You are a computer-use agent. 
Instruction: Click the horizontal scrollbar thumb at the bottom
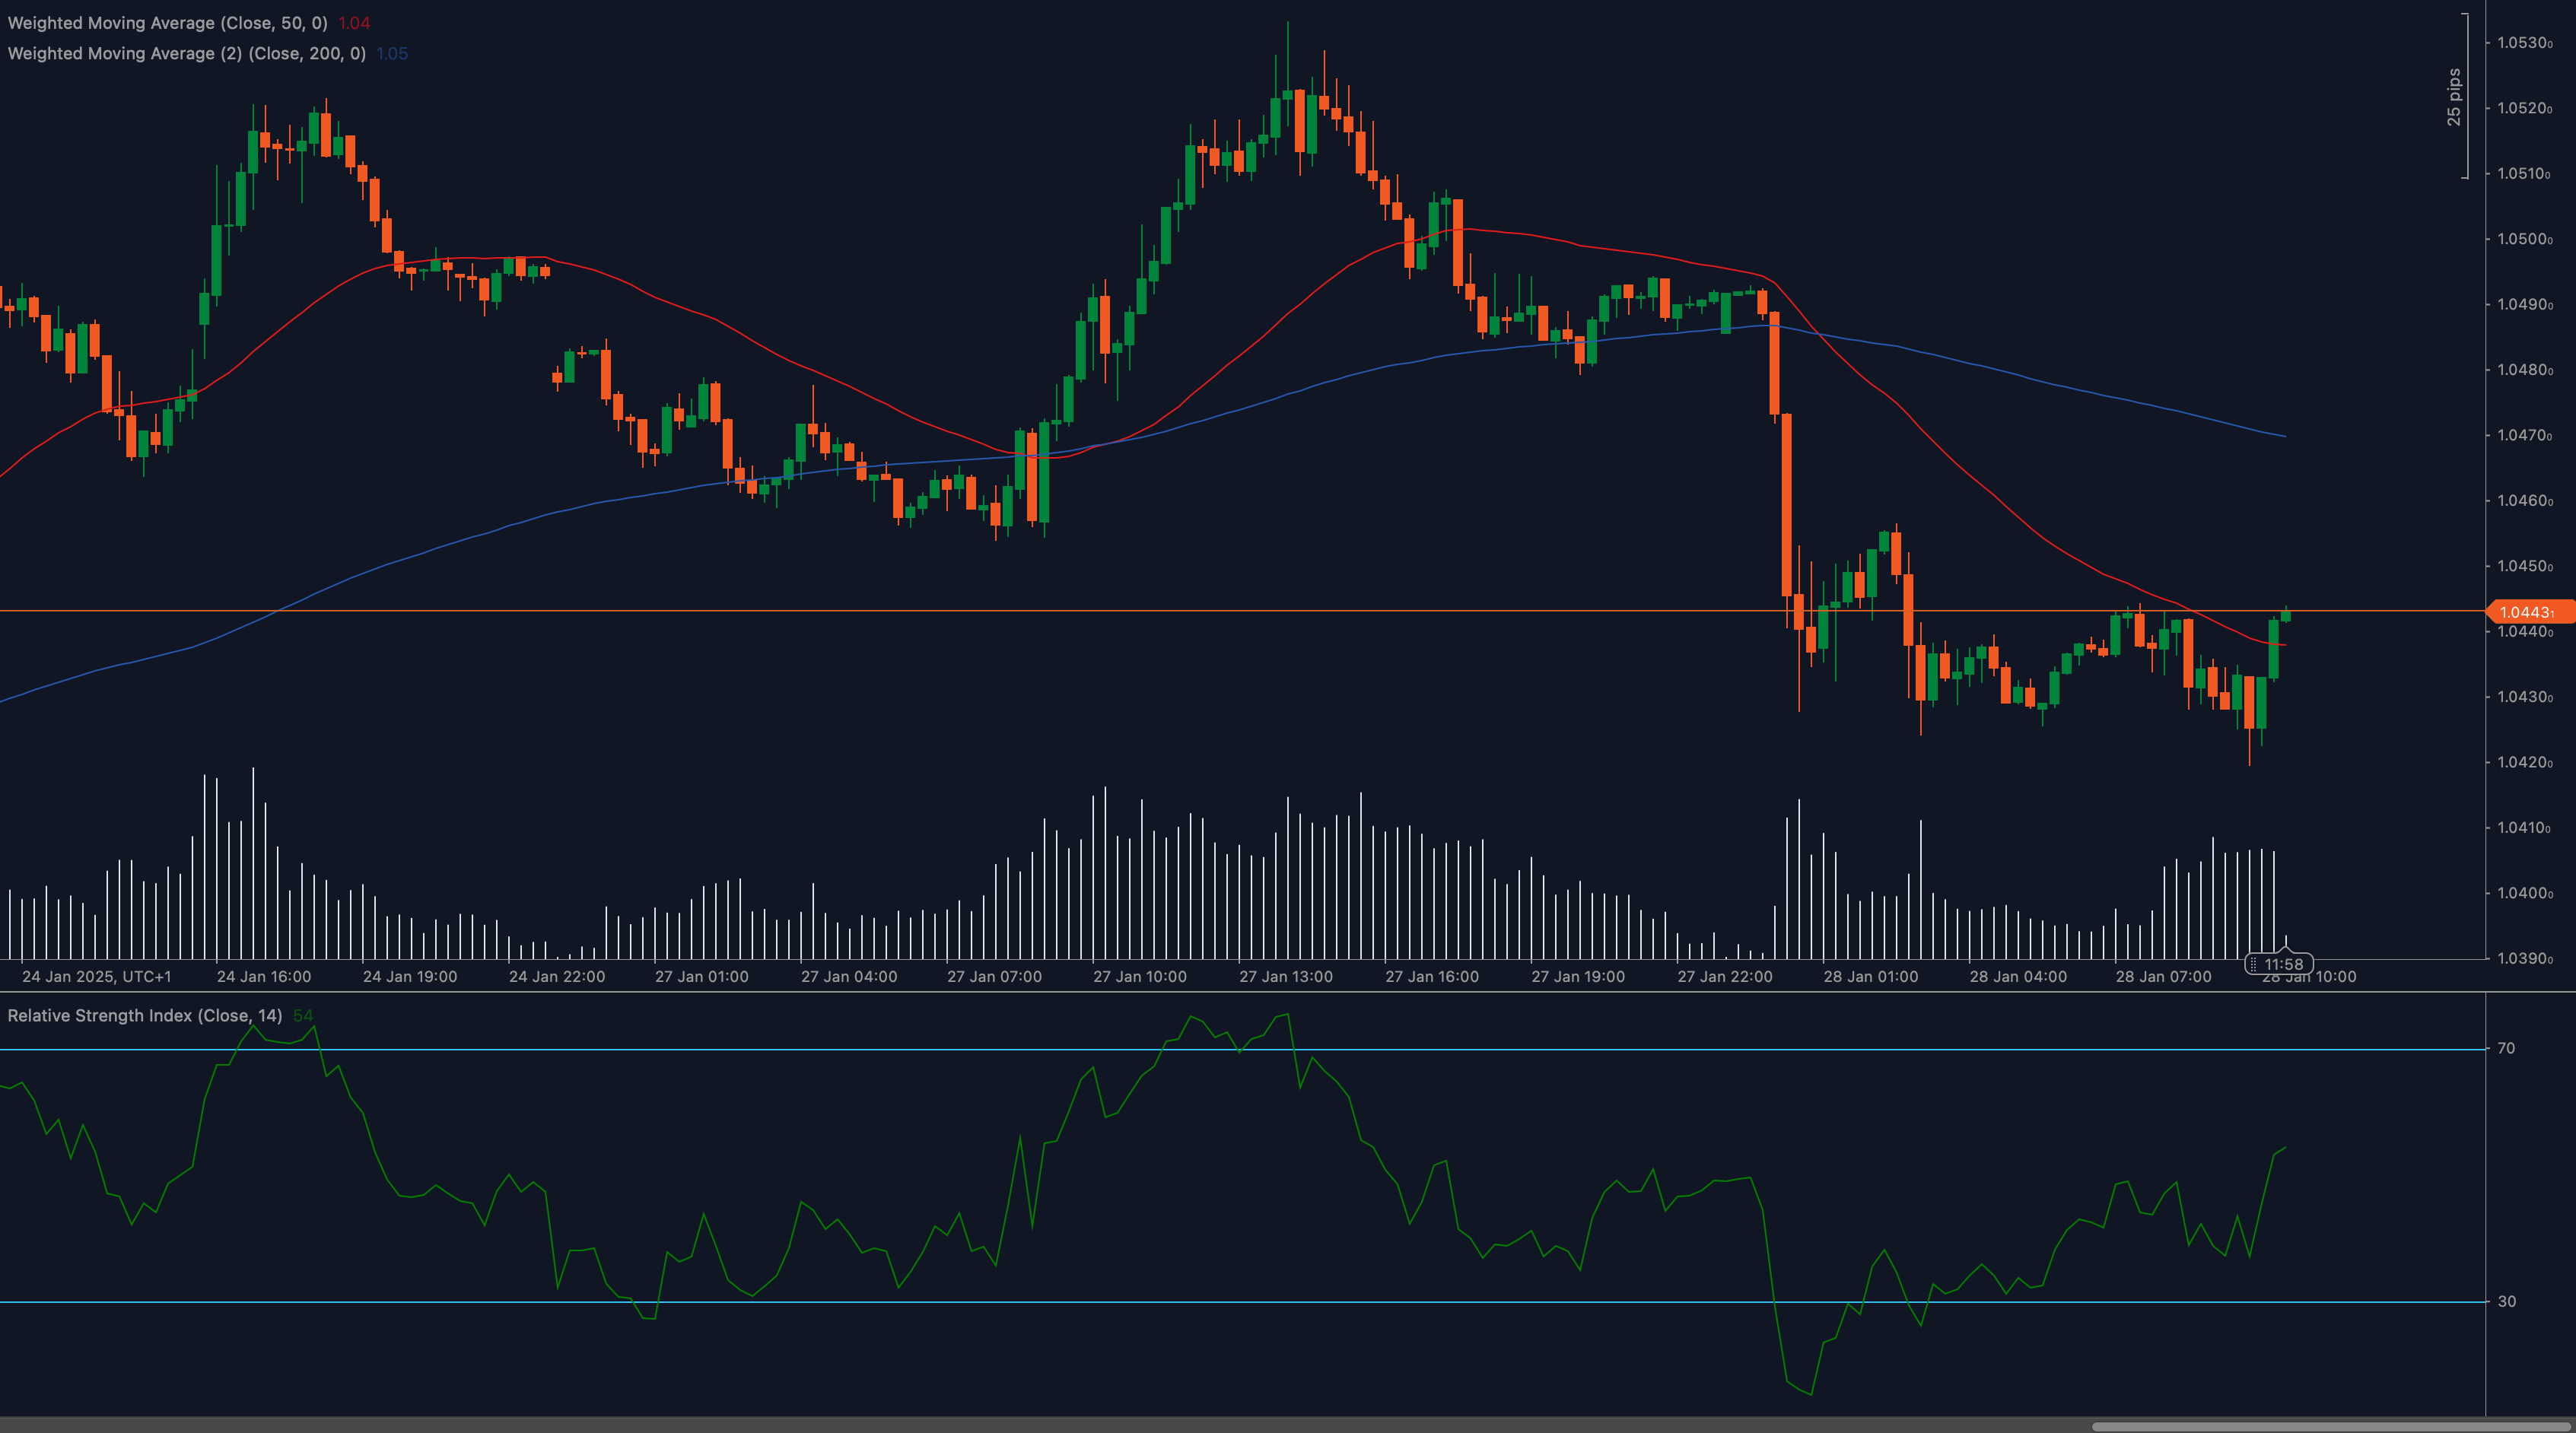(x=2330, y=1426)
